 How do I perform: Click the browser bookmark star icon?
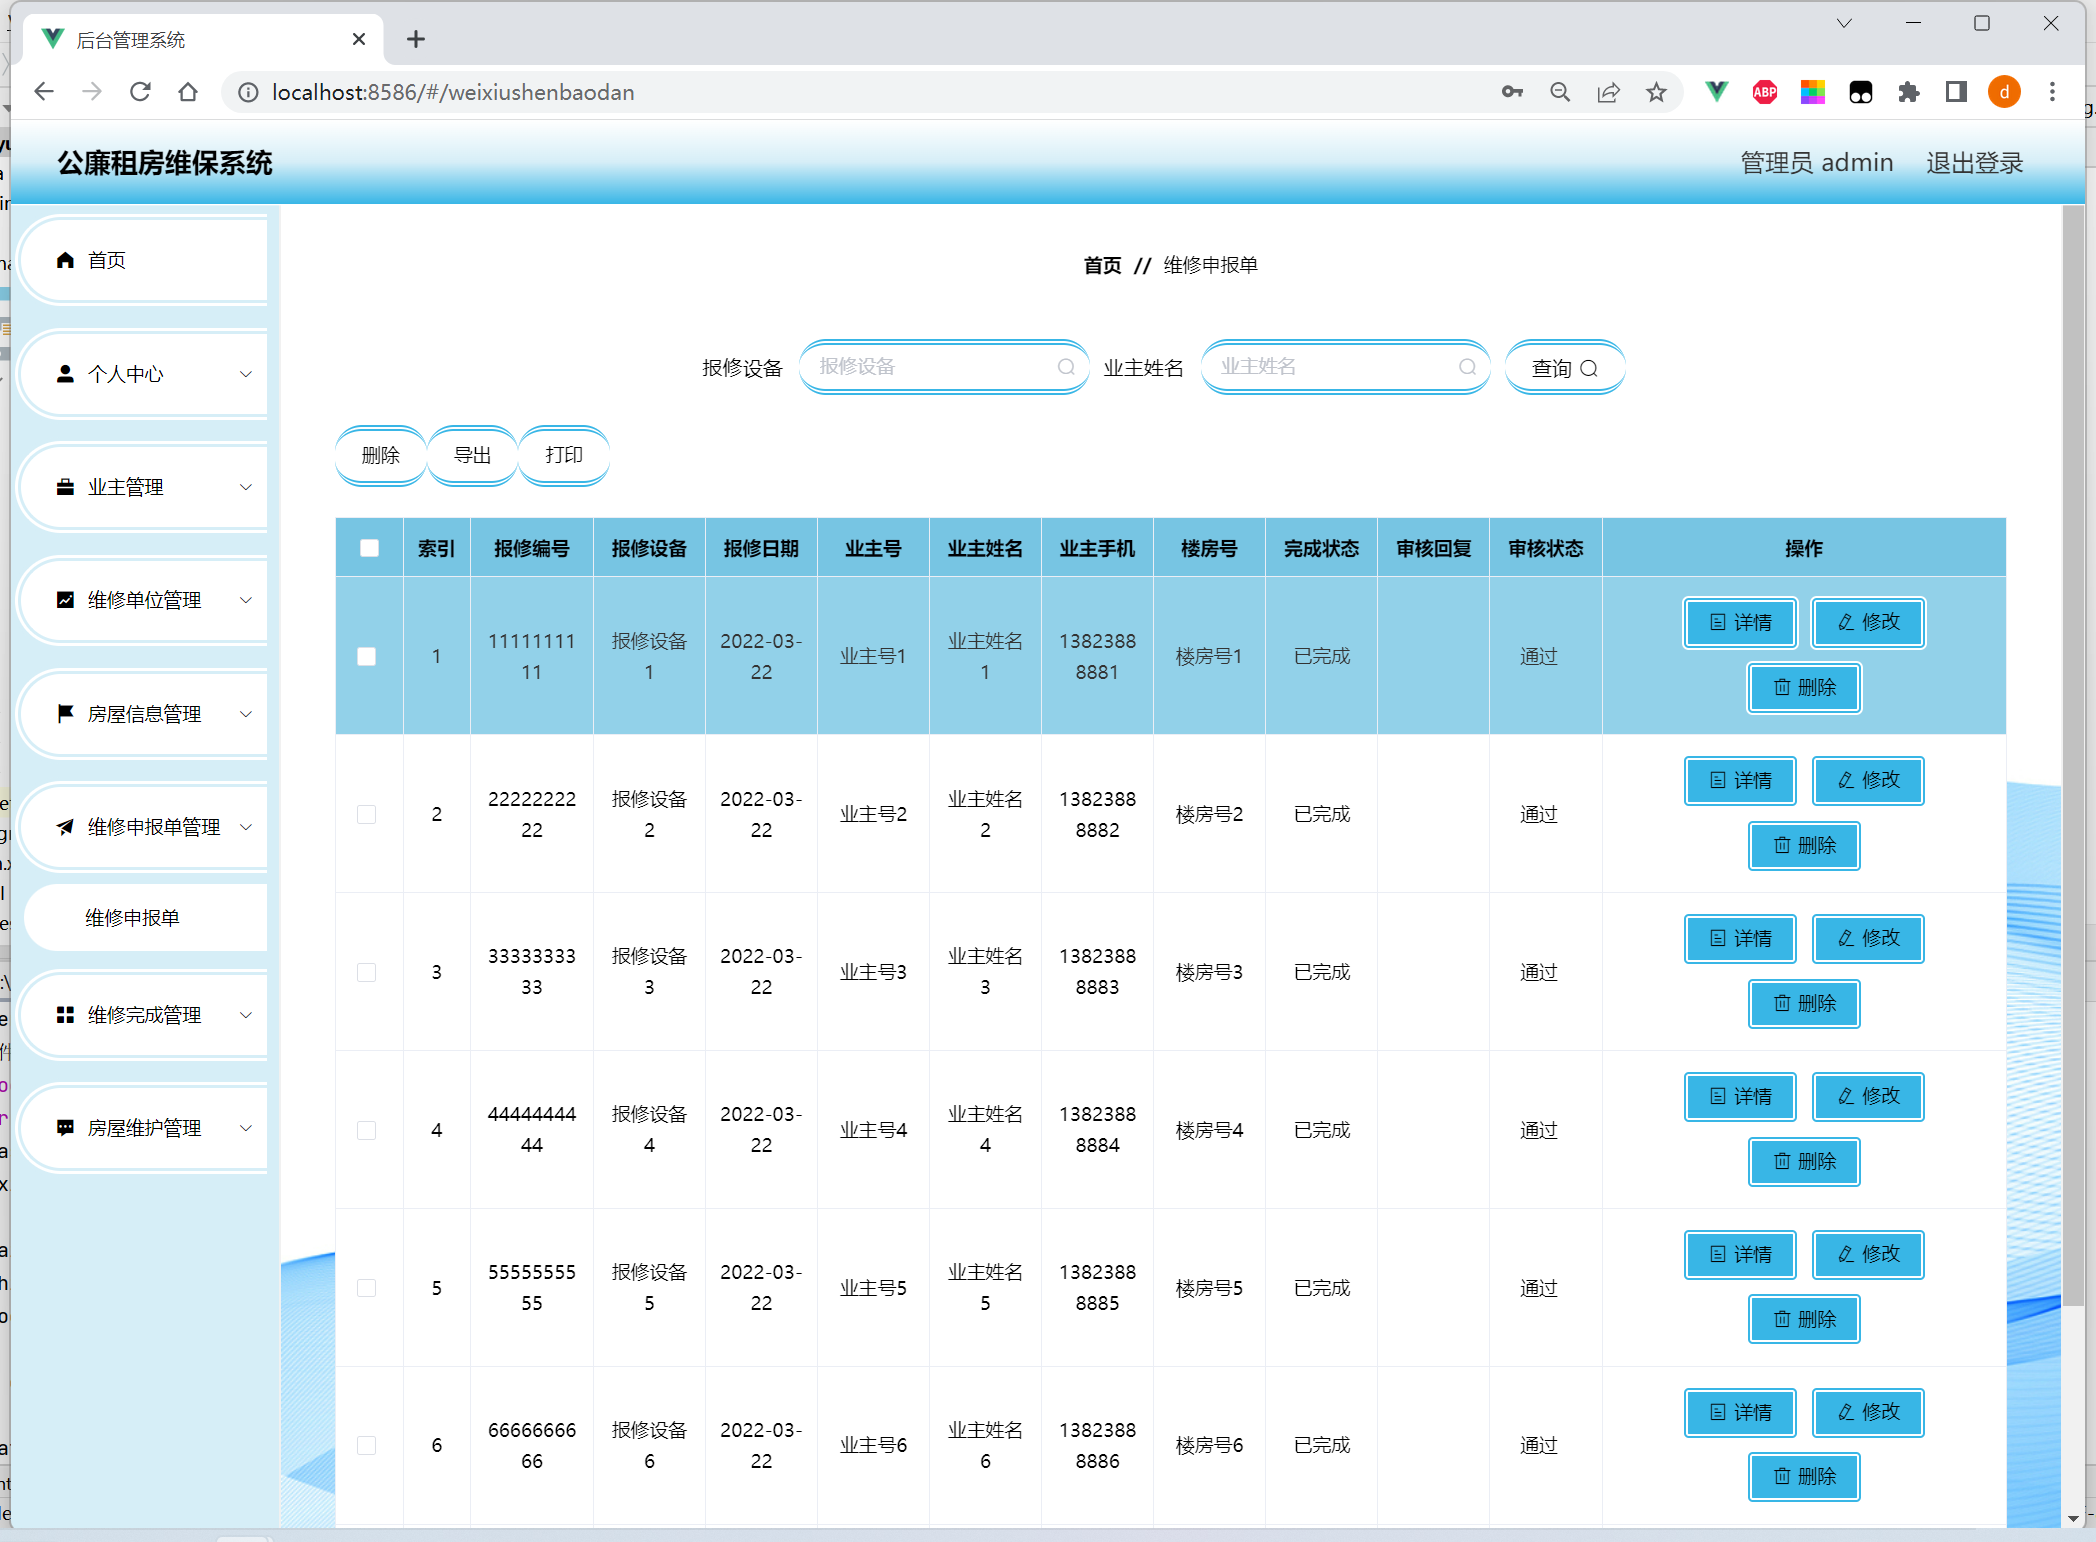1657,93
